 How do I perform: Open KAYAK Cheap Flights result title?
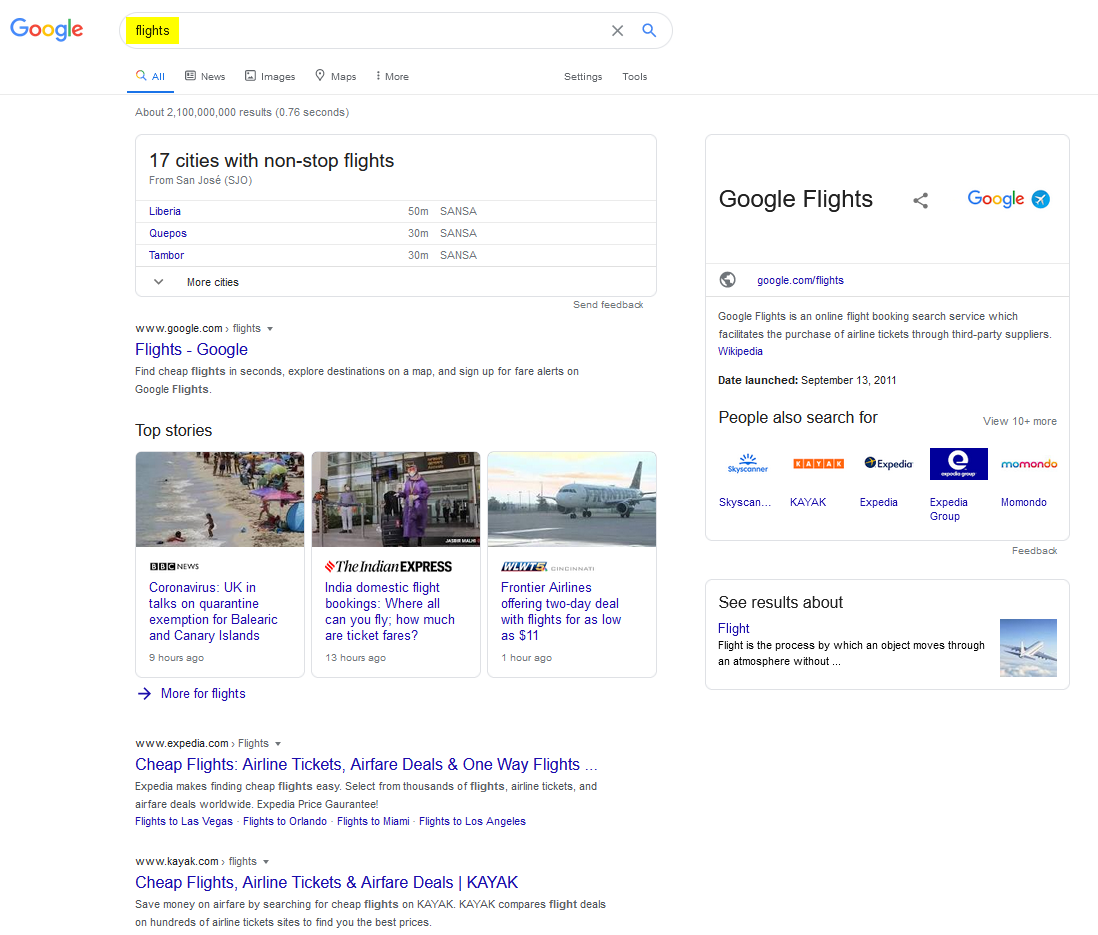326,882
